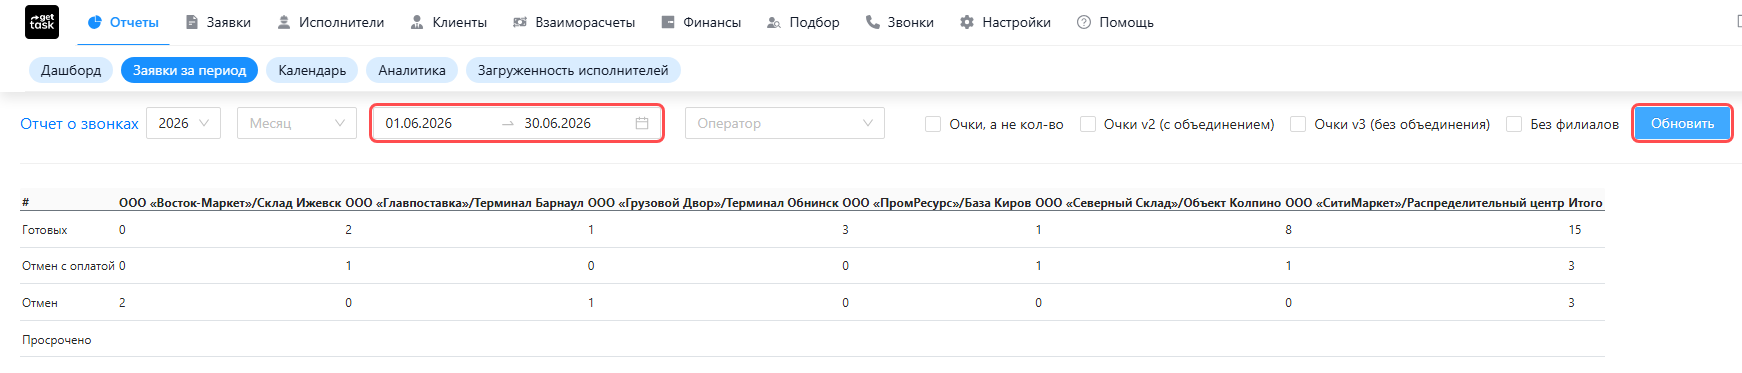Click the Готовых total value 15
This screenshot has width=1742, height=373.
[1575, 230]
